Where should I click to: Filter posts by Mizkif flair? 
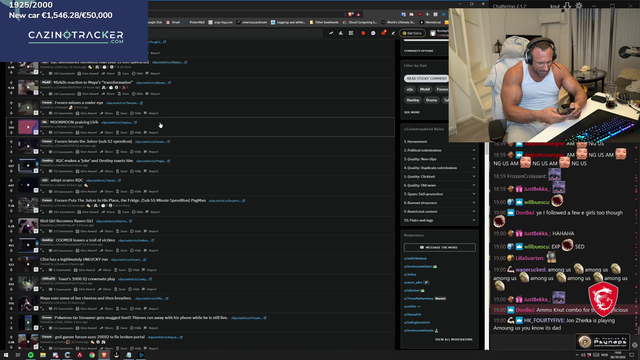(425, 89)
